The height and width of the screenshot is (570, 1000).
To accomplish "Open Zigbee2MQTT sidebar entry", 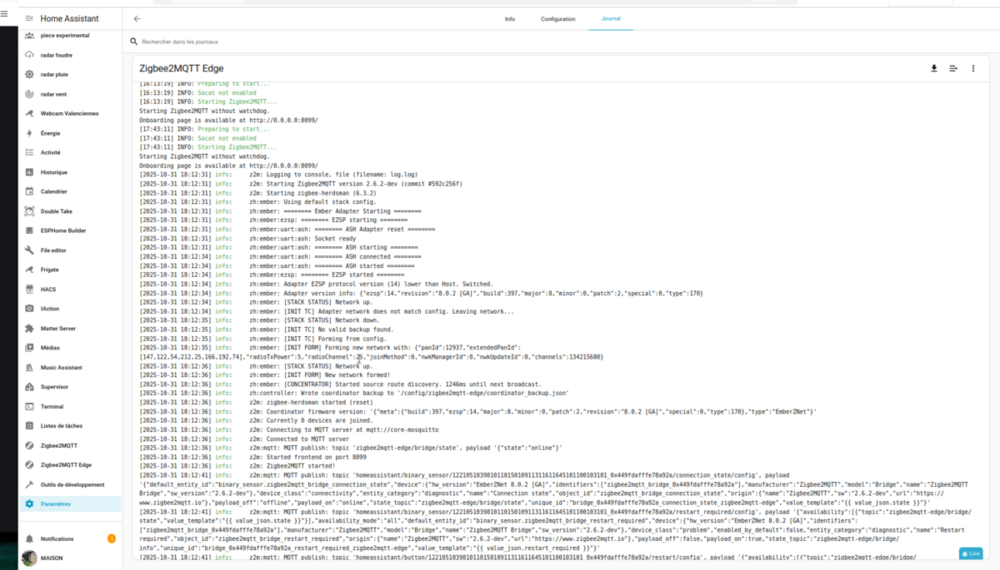I will click(70, 446).
